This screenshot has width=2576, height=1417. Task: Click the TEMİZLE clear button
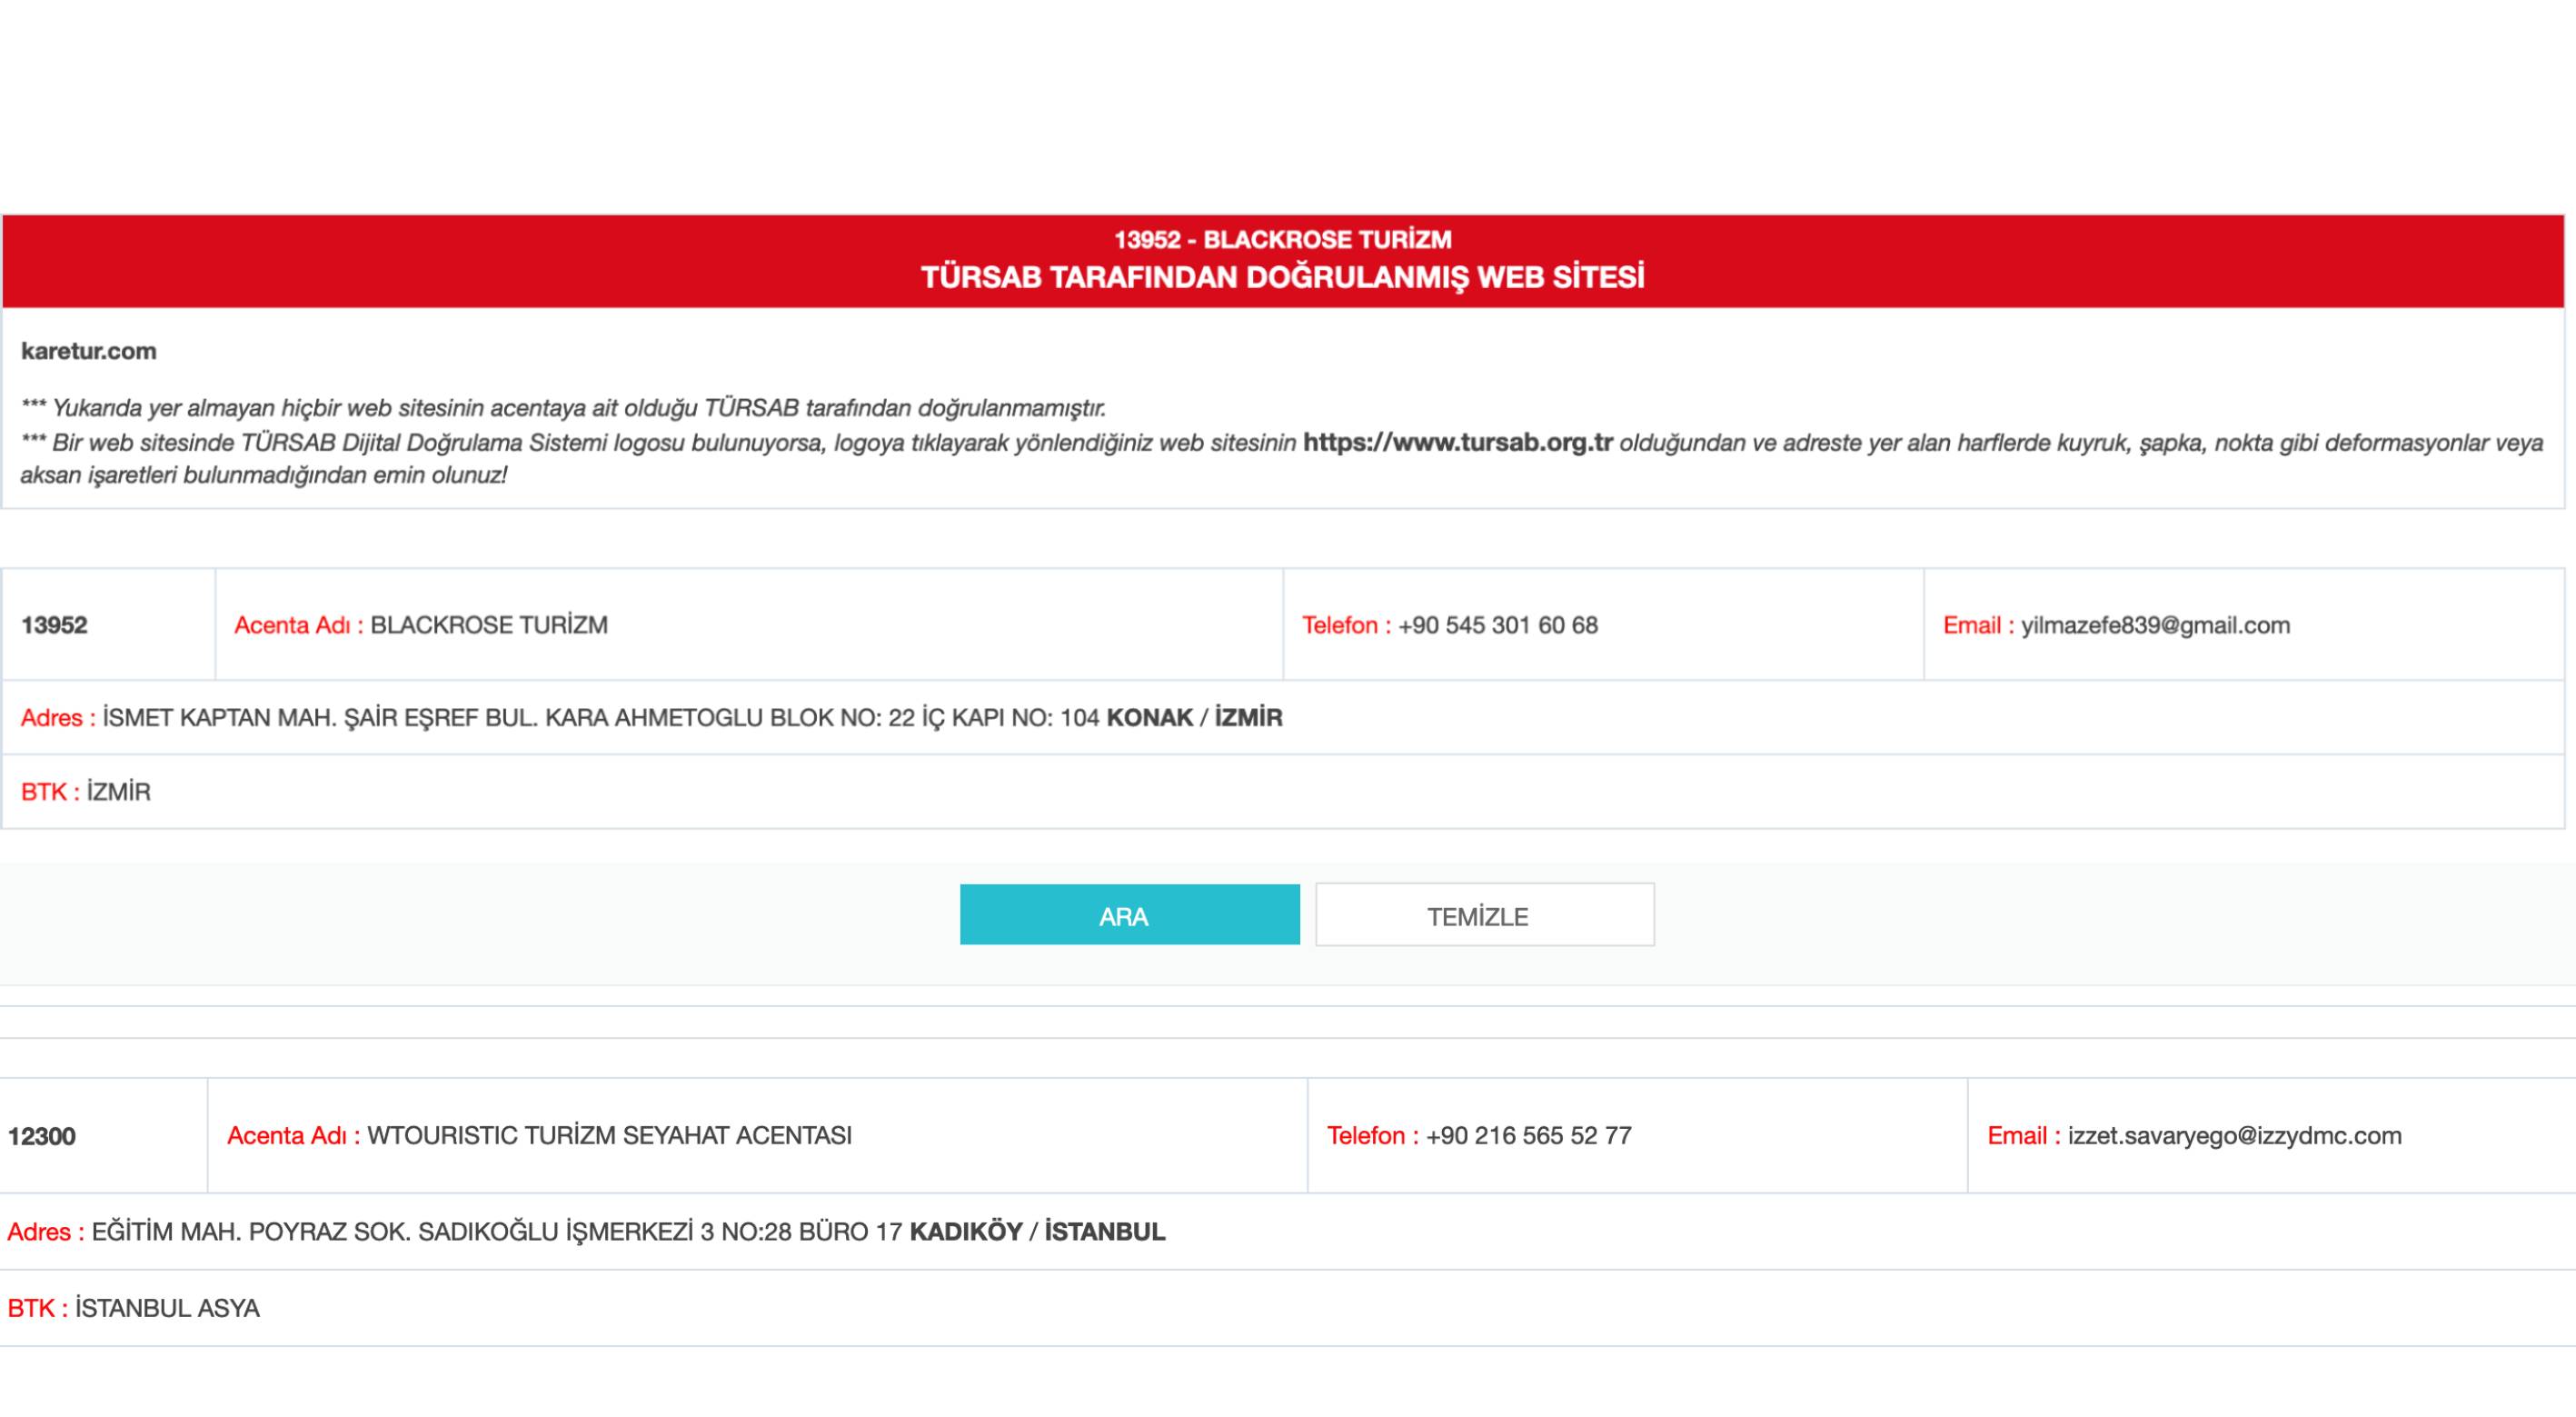[1485, 915]
